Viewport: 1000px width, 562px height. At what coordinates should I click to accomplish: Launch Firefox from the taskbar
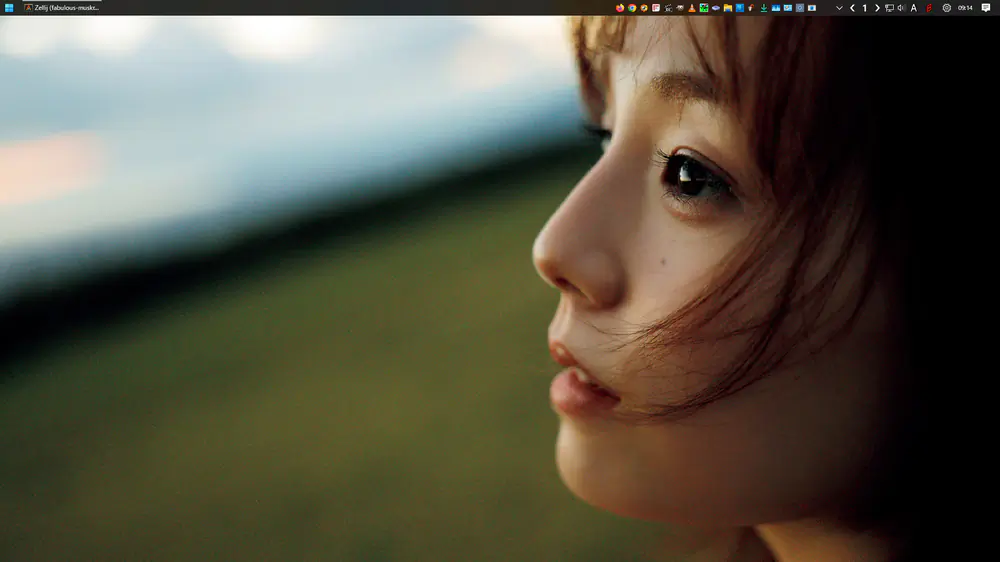point(620,7)
